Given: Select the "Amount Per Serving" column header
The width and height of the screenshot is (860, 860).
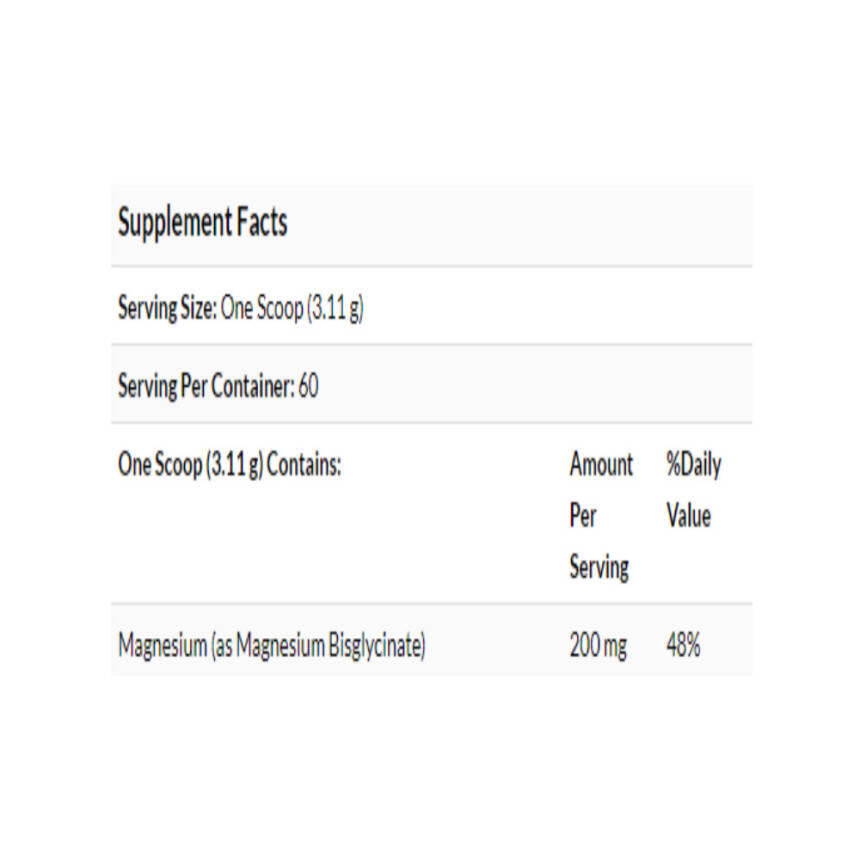Looking at the screenshot, I should click(600, 516).
